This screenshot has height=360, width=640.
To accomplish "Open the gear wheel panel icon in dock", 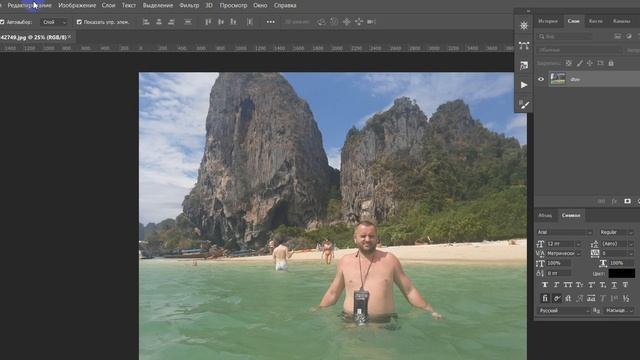I will 524,26.
